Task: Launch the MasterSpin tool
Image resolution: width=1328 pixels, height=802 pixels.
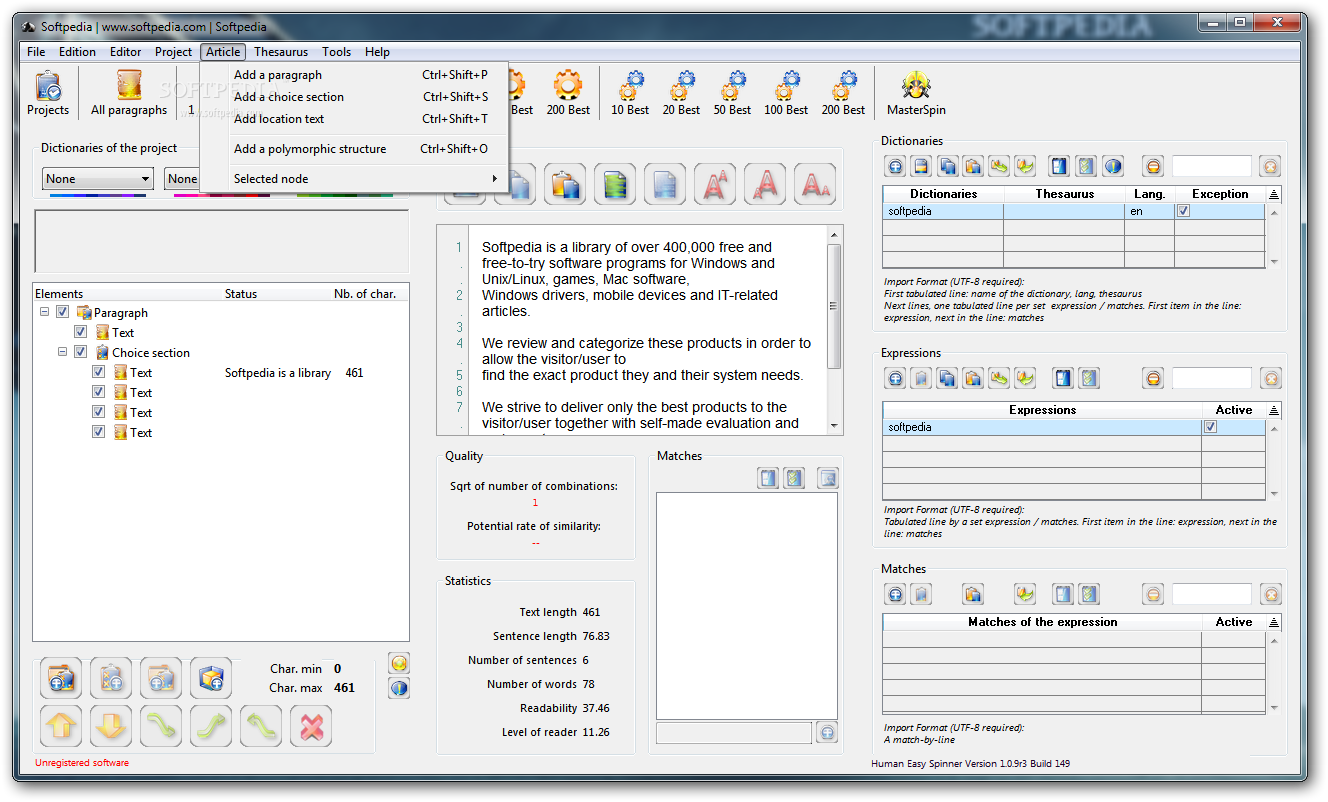Action: point(916,93)
